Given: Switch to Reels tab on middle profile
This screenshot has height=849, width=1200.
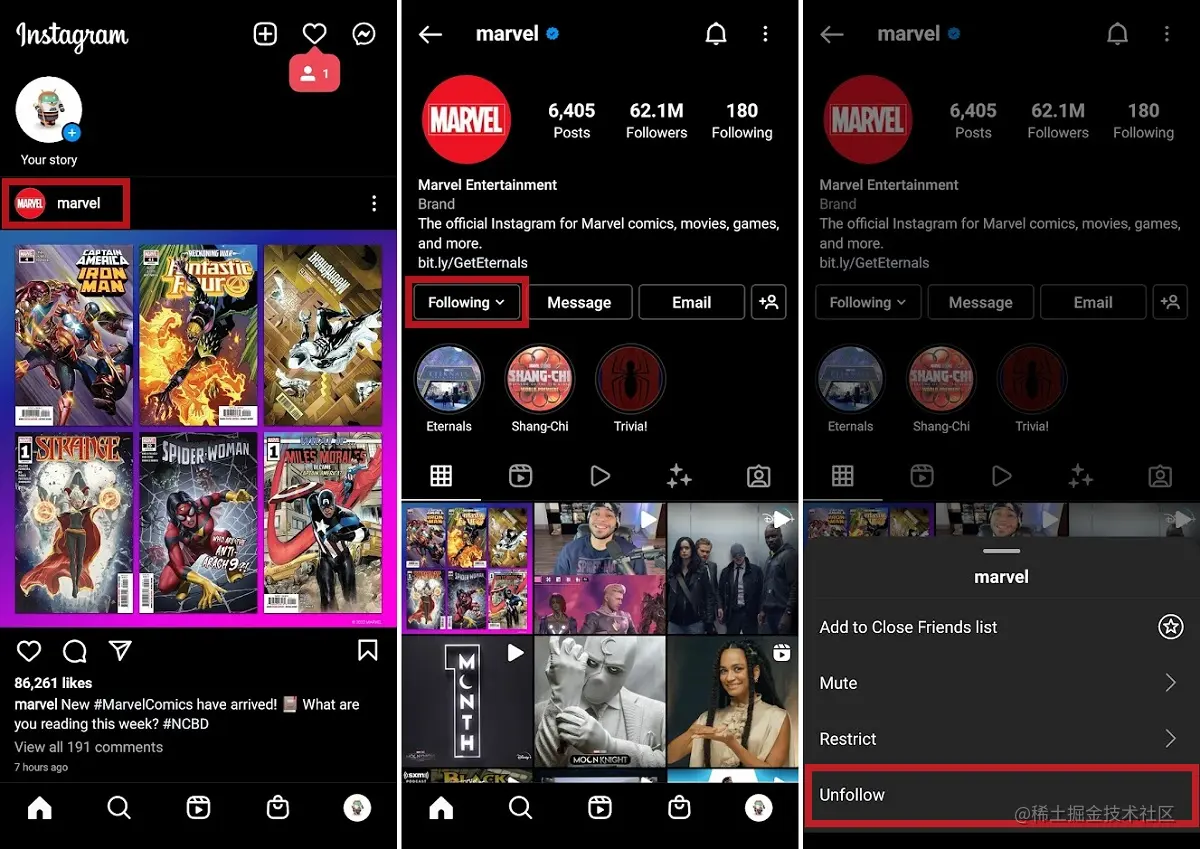Looking at the screenshot, I should pos(520,476).
